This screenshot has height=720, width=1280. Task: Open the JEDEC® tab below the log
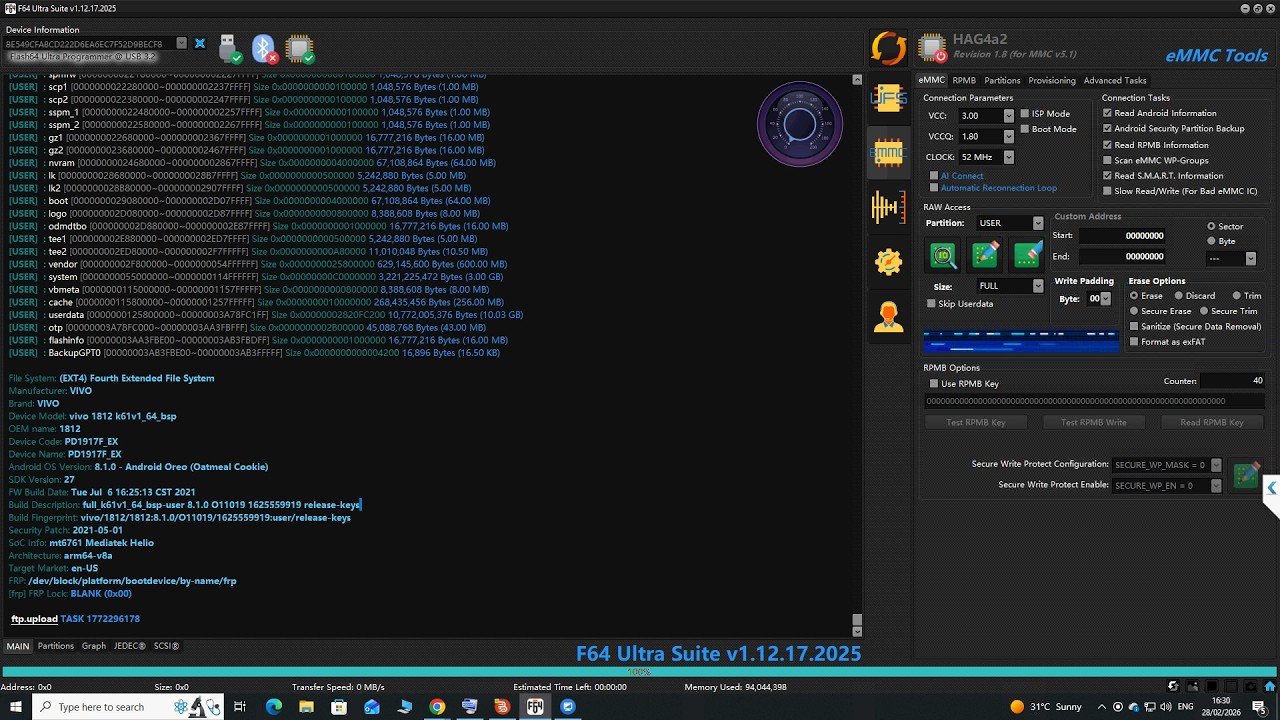click(130, 646)
